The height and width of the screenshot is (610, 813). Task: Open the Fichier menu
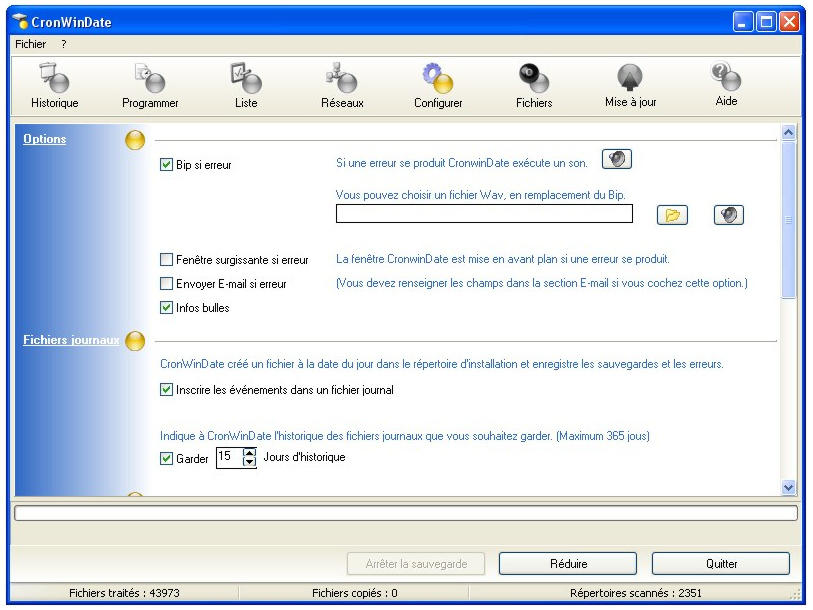pos(30,44)
